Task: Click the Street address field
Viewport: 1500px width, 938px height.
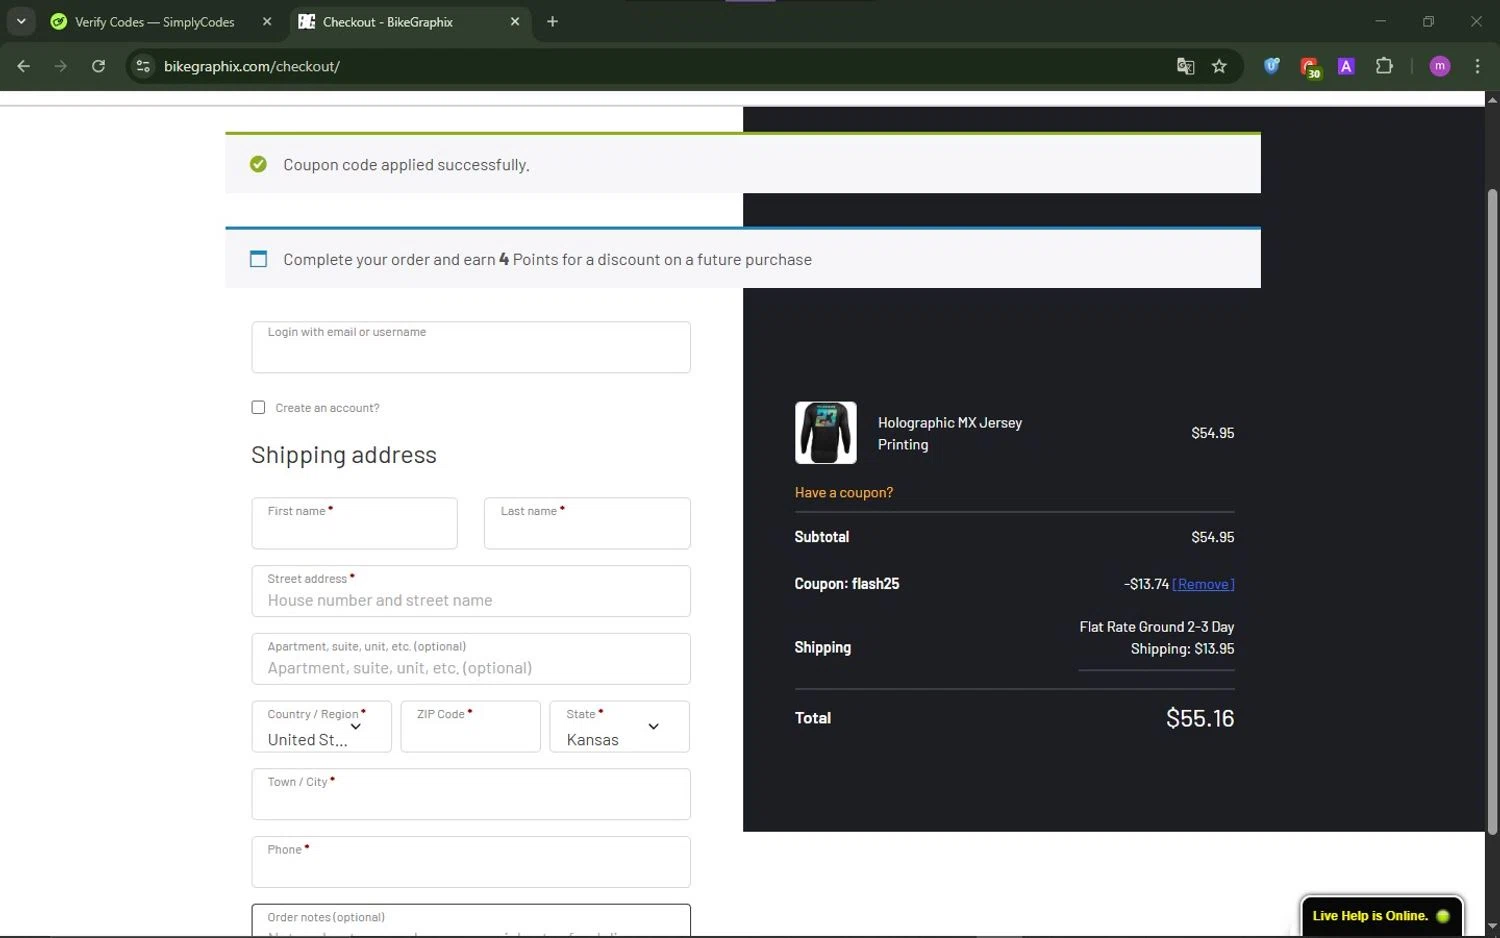Action: (471, 591)
